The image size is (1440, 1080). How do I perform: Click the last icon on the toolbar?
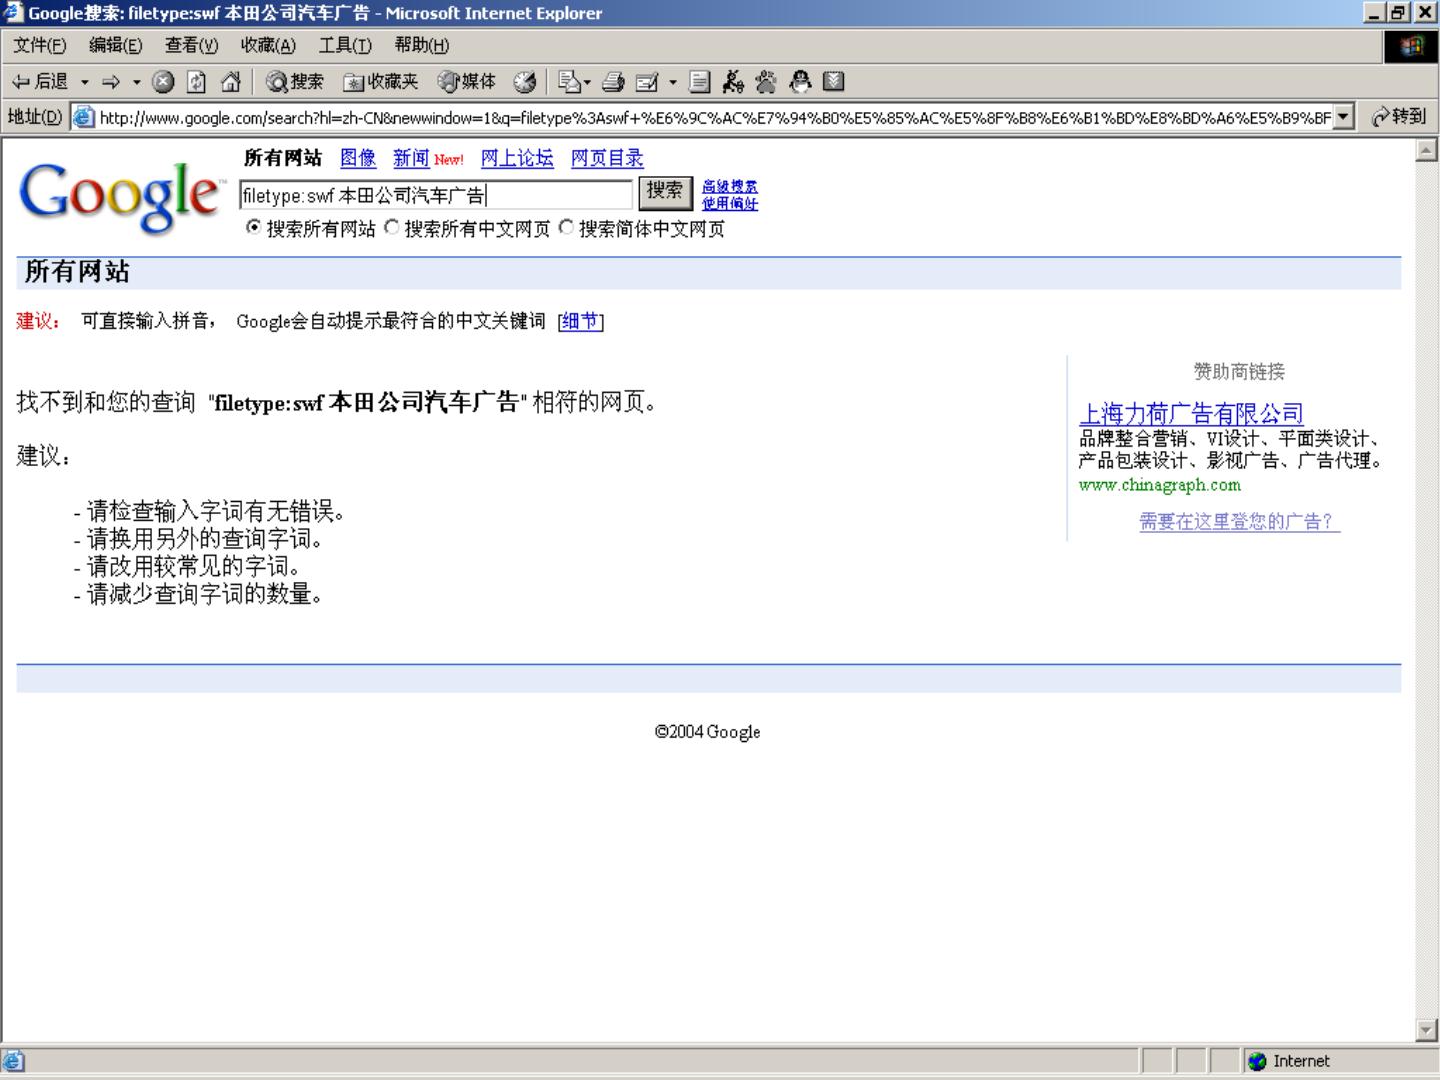click(x=834, y=82)
